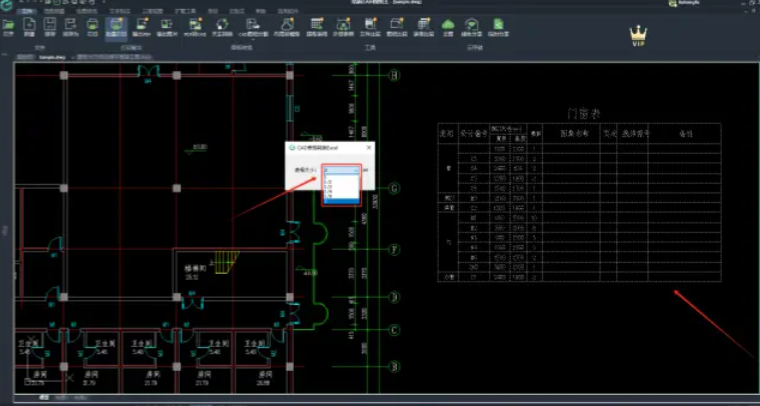Close the CAD to Excel dialog

tap(368, 148)
